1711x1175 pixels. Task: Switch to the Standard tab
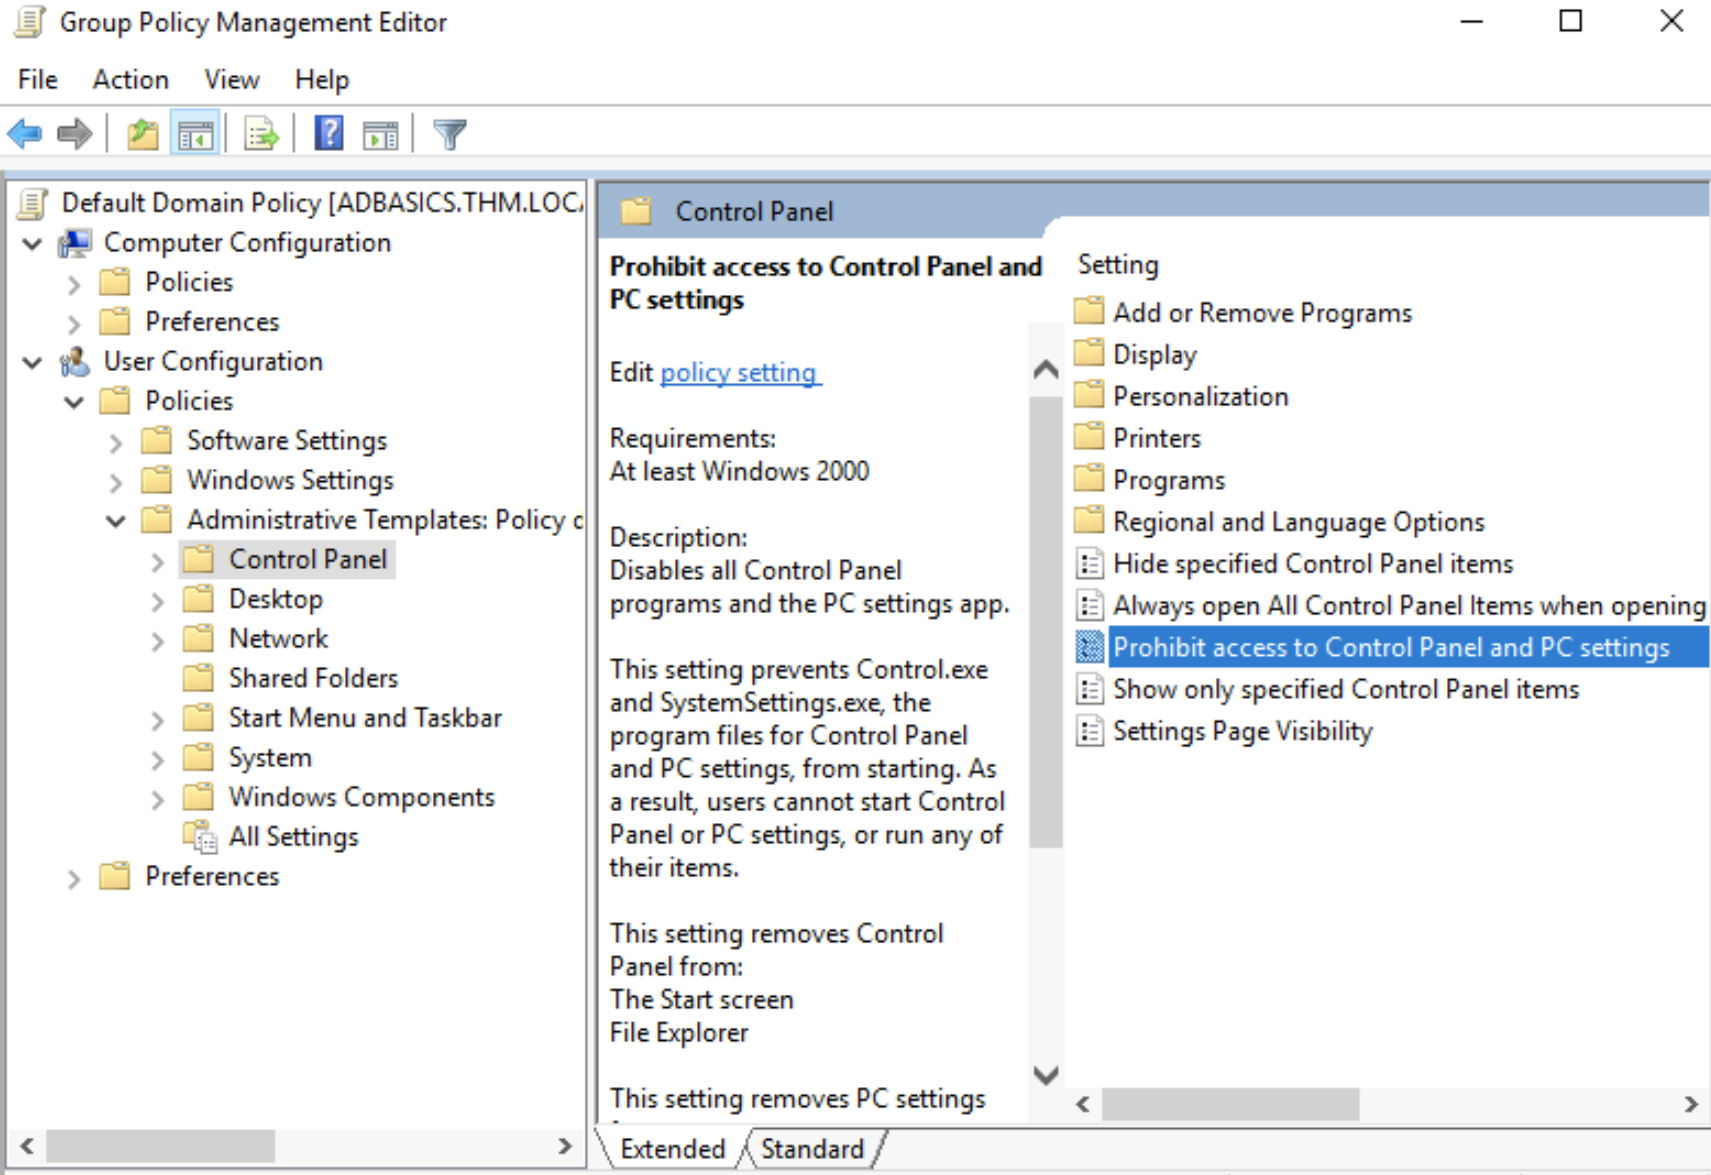812,1149
